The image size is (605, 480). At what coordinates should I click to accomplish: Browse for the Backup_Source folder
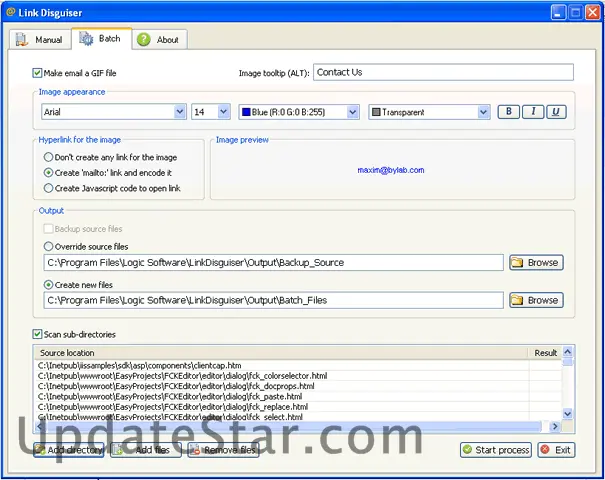coord(536,262)
